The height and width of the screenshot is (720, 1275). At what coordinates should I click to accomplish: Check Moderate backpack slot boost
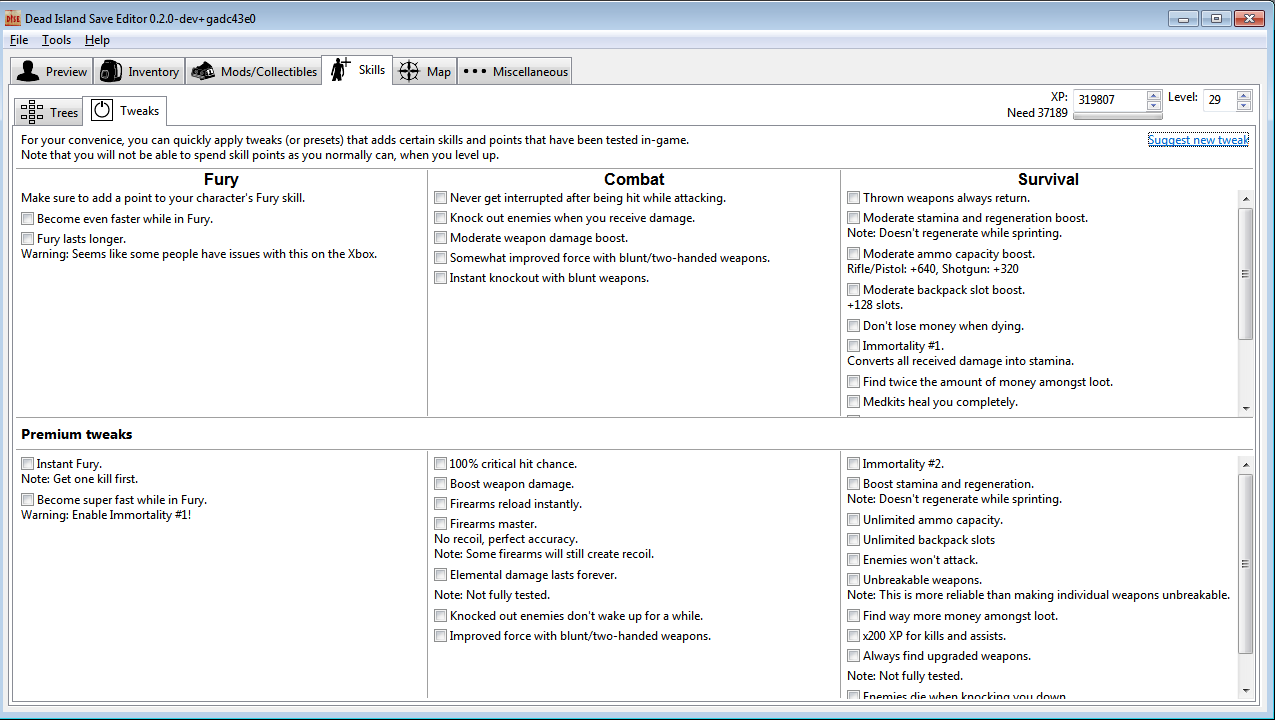click(854, 290)
